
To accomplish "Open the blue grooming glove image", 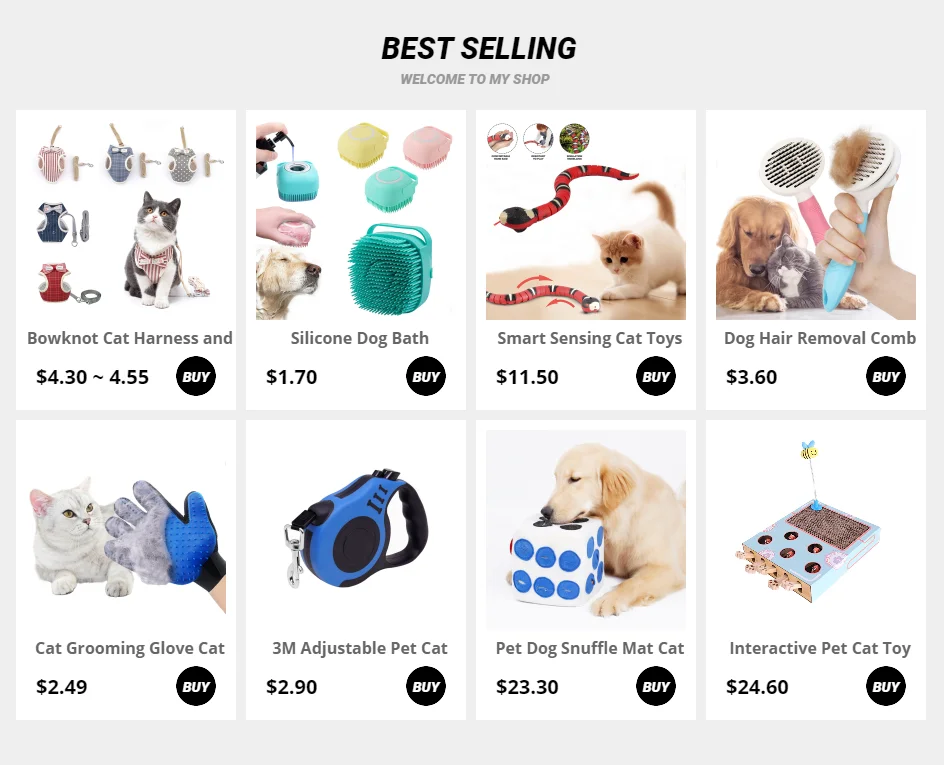I will click(x=126, y=530).
